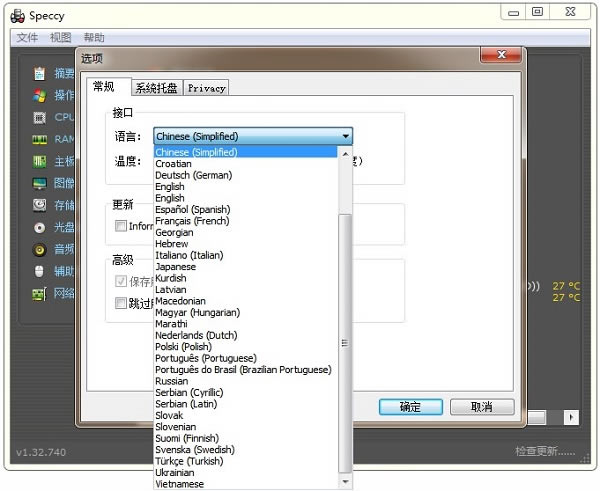Click the RAM memory stick icon
600x491 pixels.
pyautogui.click(x=39, y=140)
